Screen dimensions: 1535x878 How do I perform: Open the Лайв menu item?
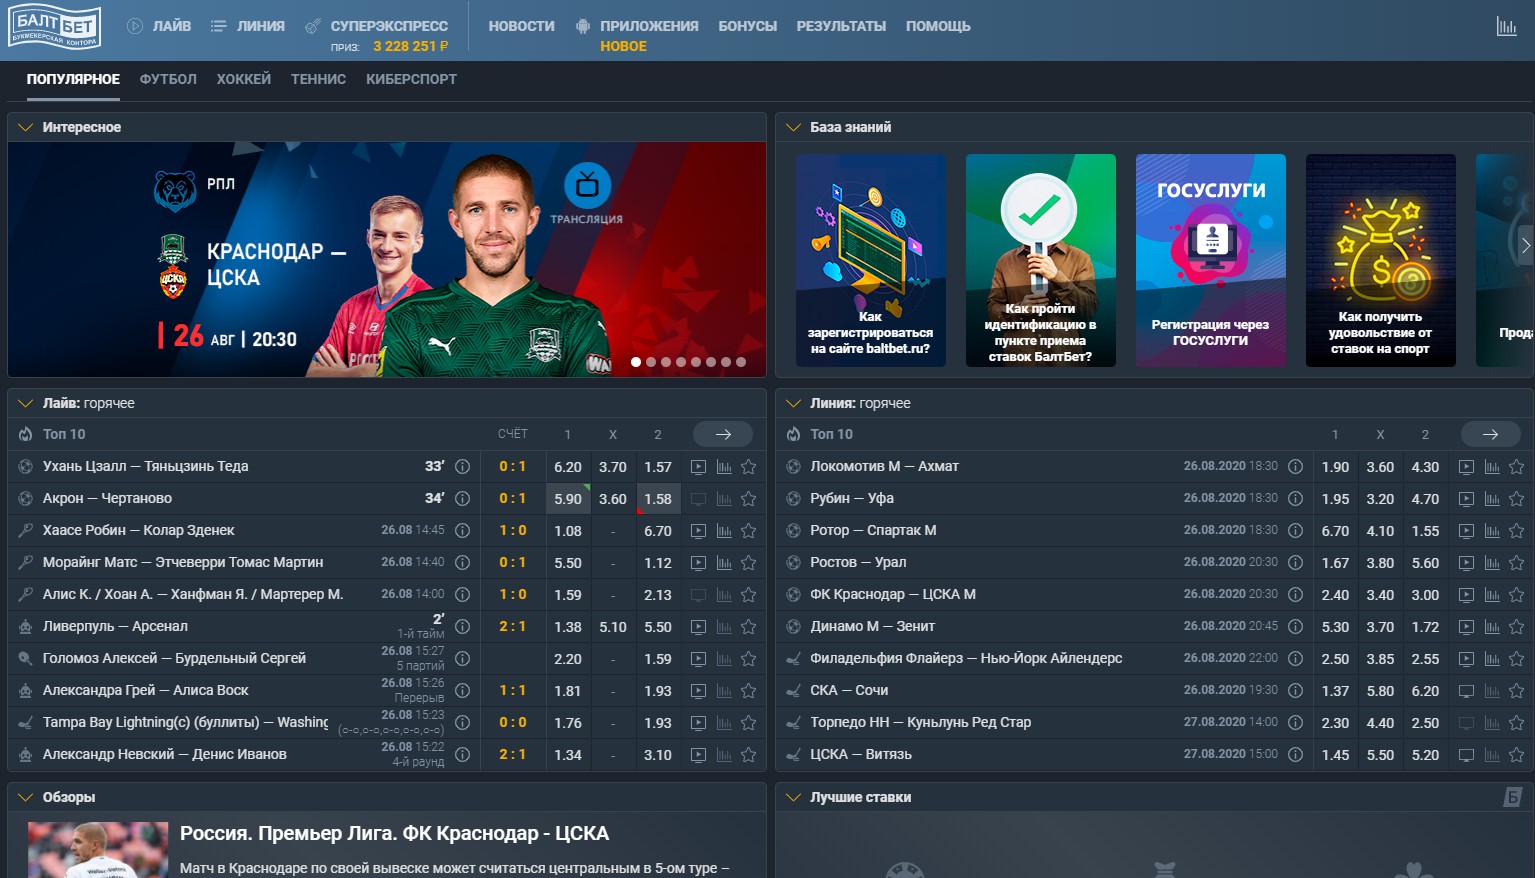tap(159, 26)
